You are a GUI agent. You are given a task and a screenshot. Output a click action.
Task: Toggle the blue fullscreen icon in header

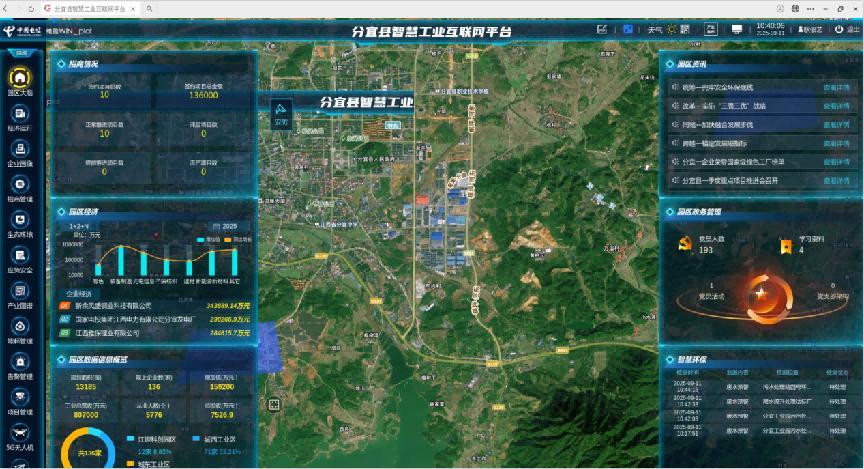click(x=627, y=29)
